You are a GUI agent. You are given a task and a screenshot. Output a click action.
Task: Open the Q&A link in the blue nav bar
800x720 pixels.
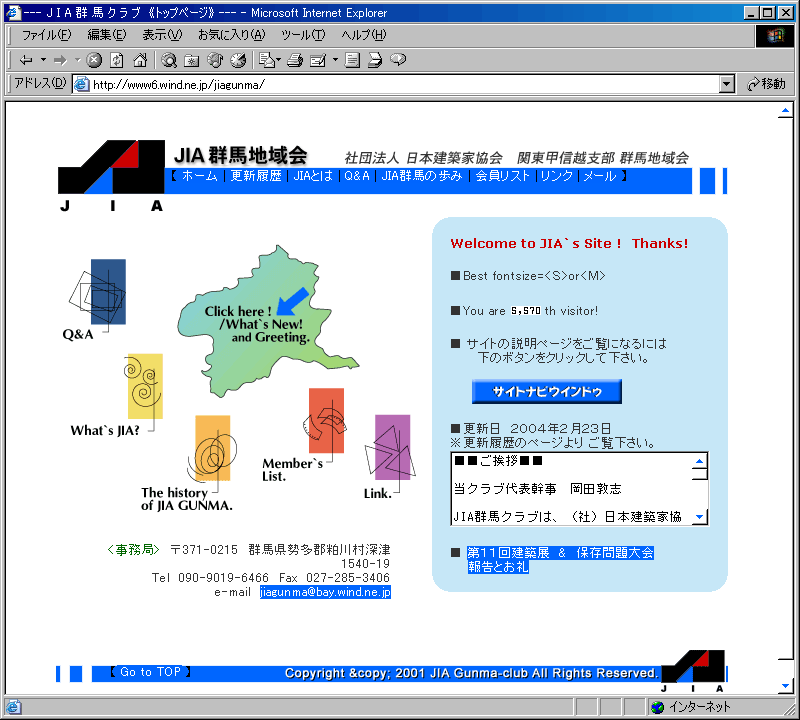(x=357, y=176)
